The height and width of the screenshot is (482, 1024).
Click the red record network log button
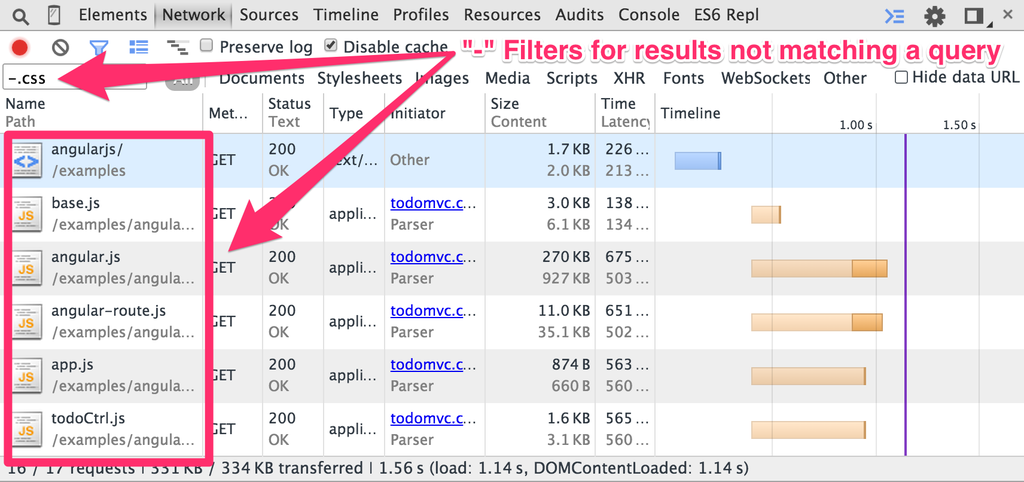pos(20,47)
